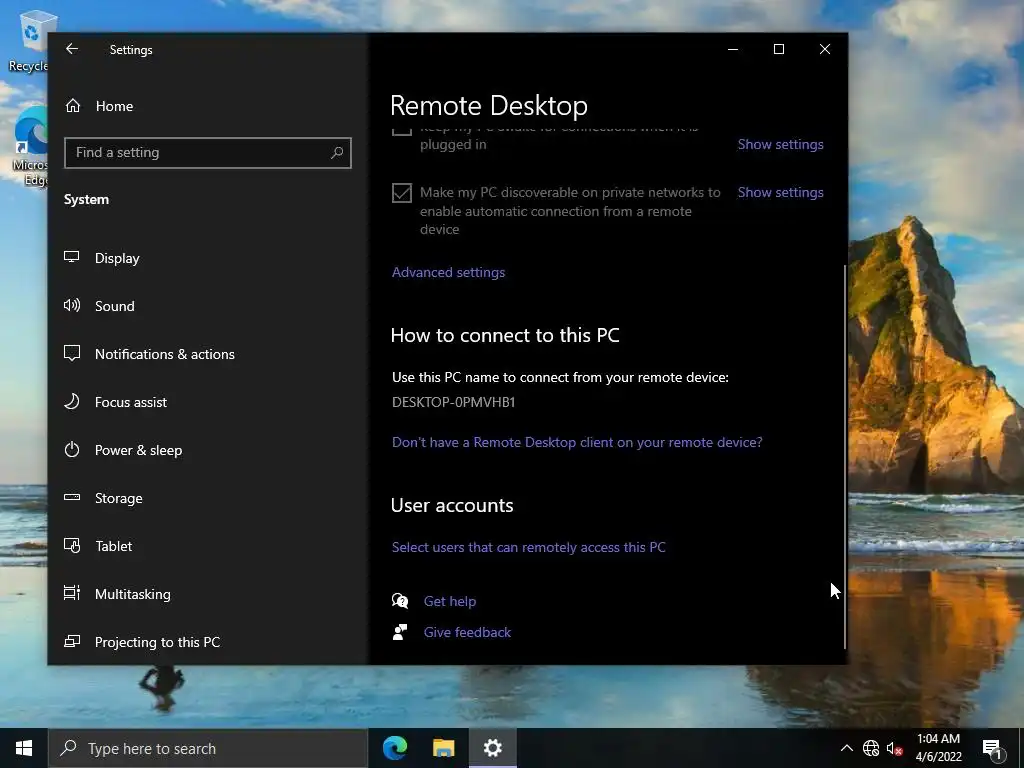The image size is (1024, 768).
Task: Select the Storage drive icon
Action: pos(72,497)
